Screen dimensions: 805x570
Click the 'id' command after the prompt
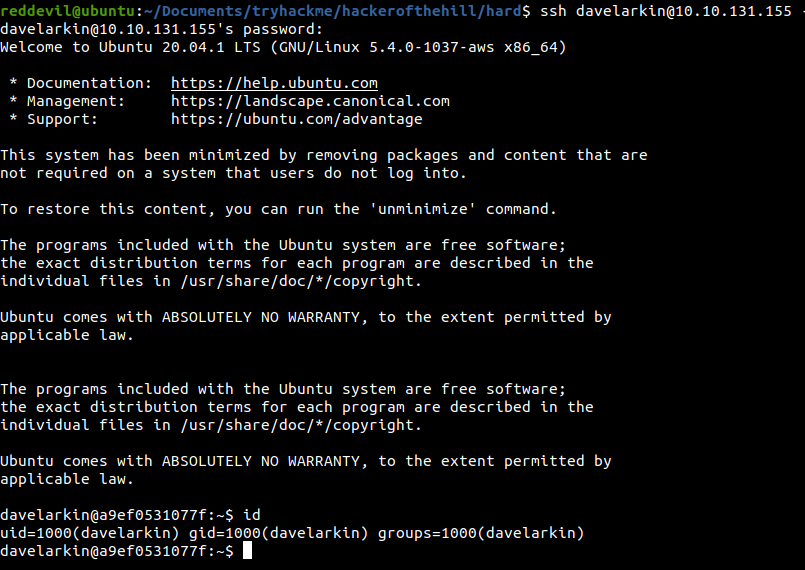(x=252, y=515)
